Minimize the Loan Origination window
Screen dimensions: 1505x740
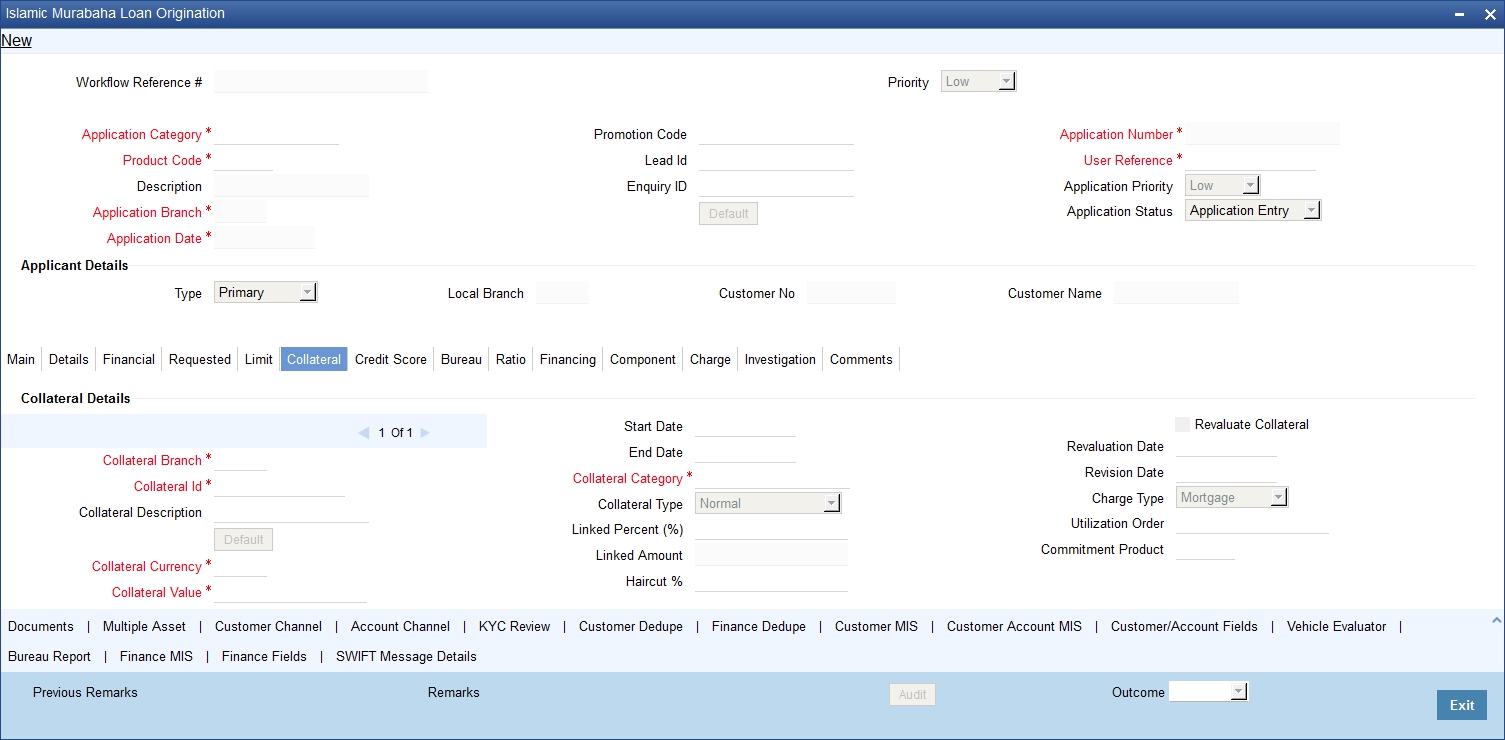click(1460, 14)
